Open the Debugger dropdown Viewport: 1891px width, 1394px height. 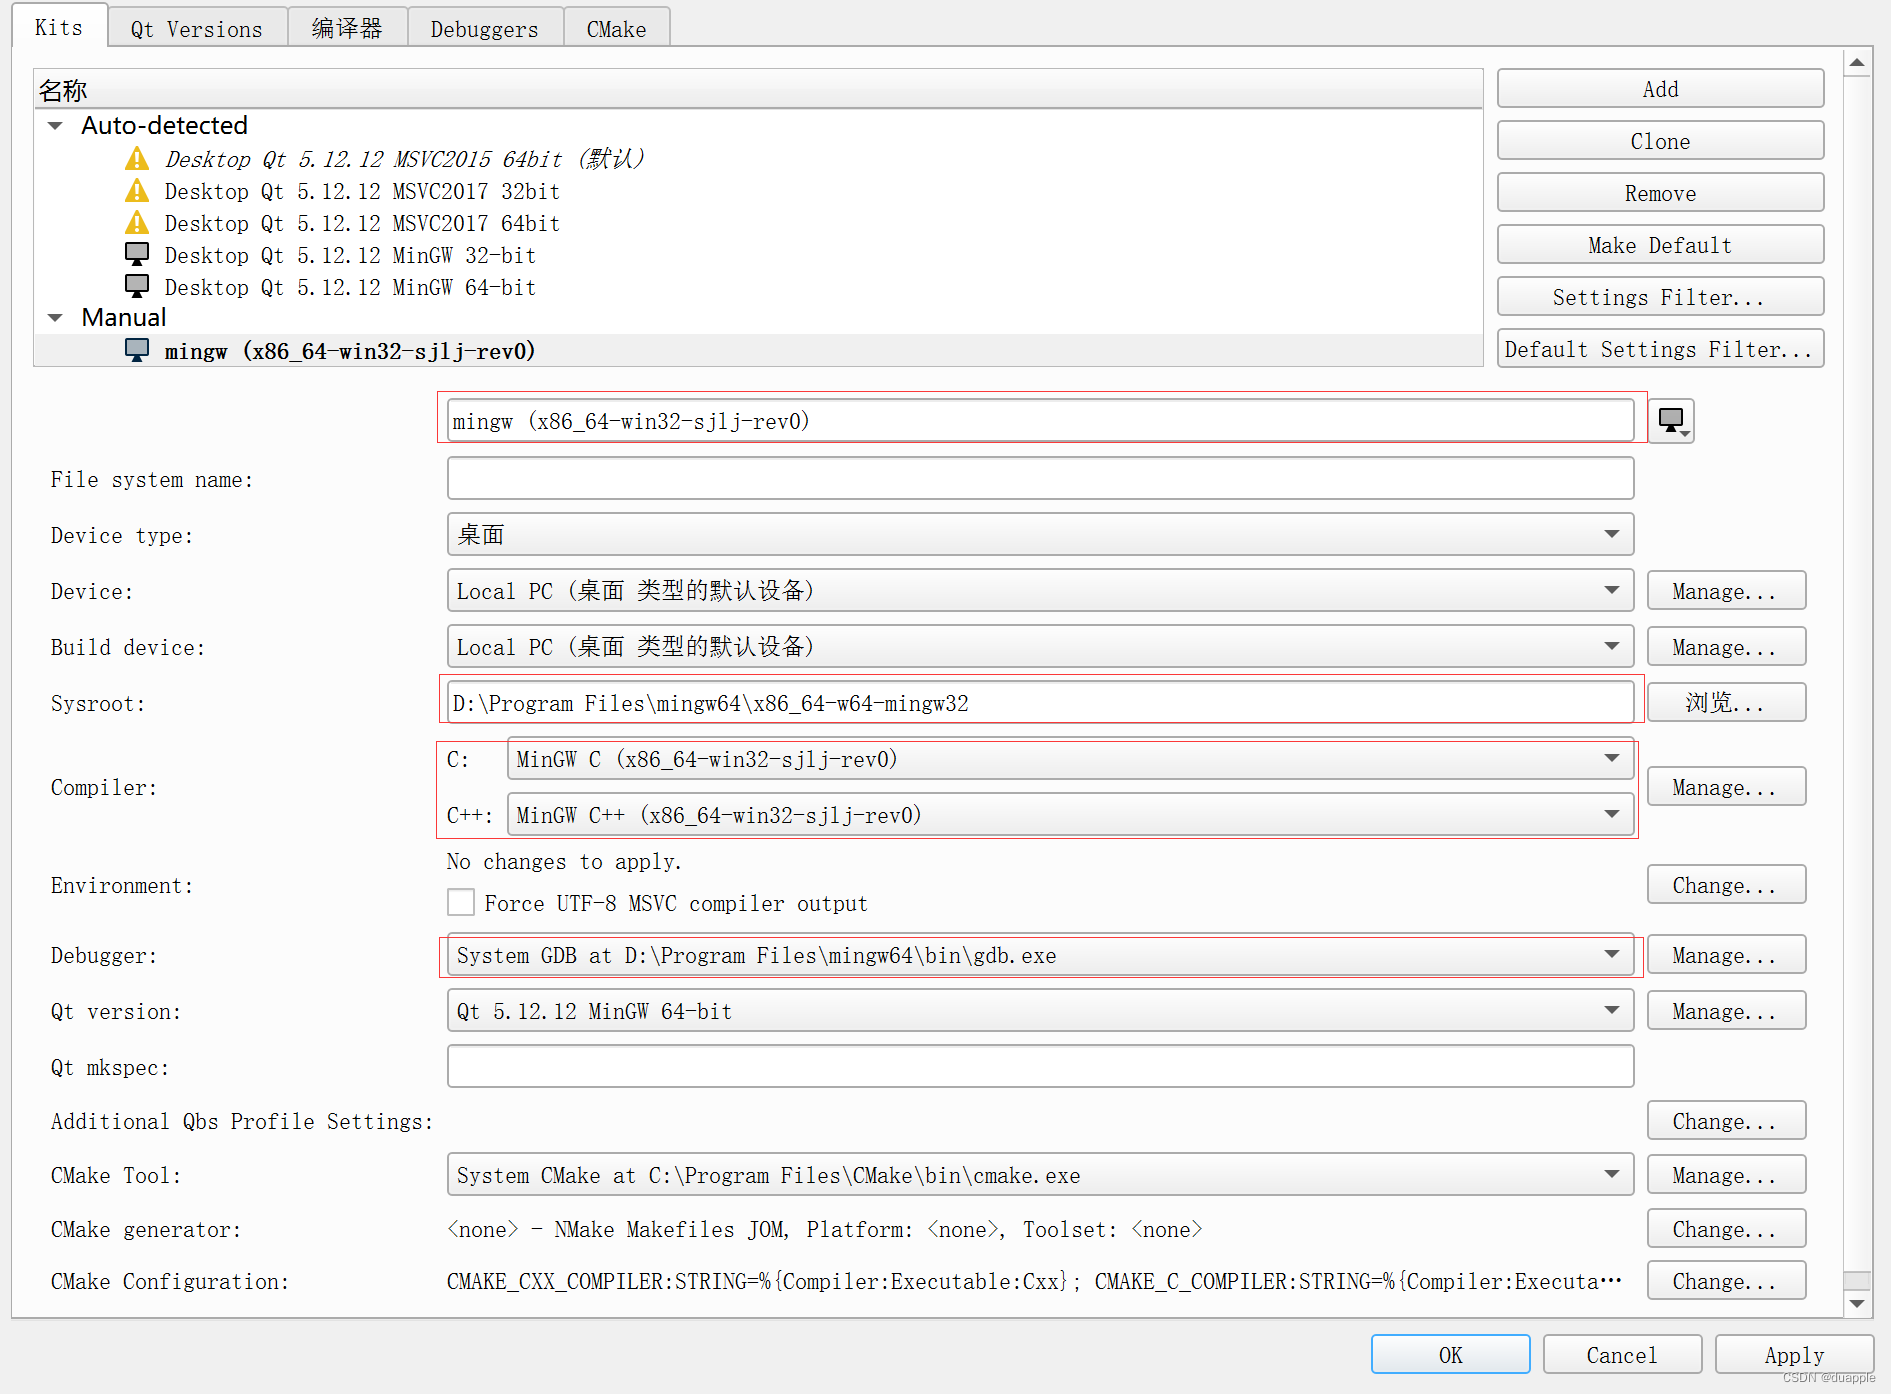(x=1040, y=955)
